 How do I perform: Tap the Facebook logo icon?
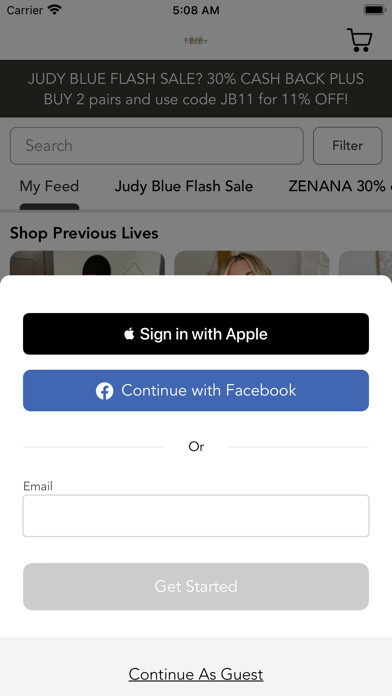tap(104, 391)
